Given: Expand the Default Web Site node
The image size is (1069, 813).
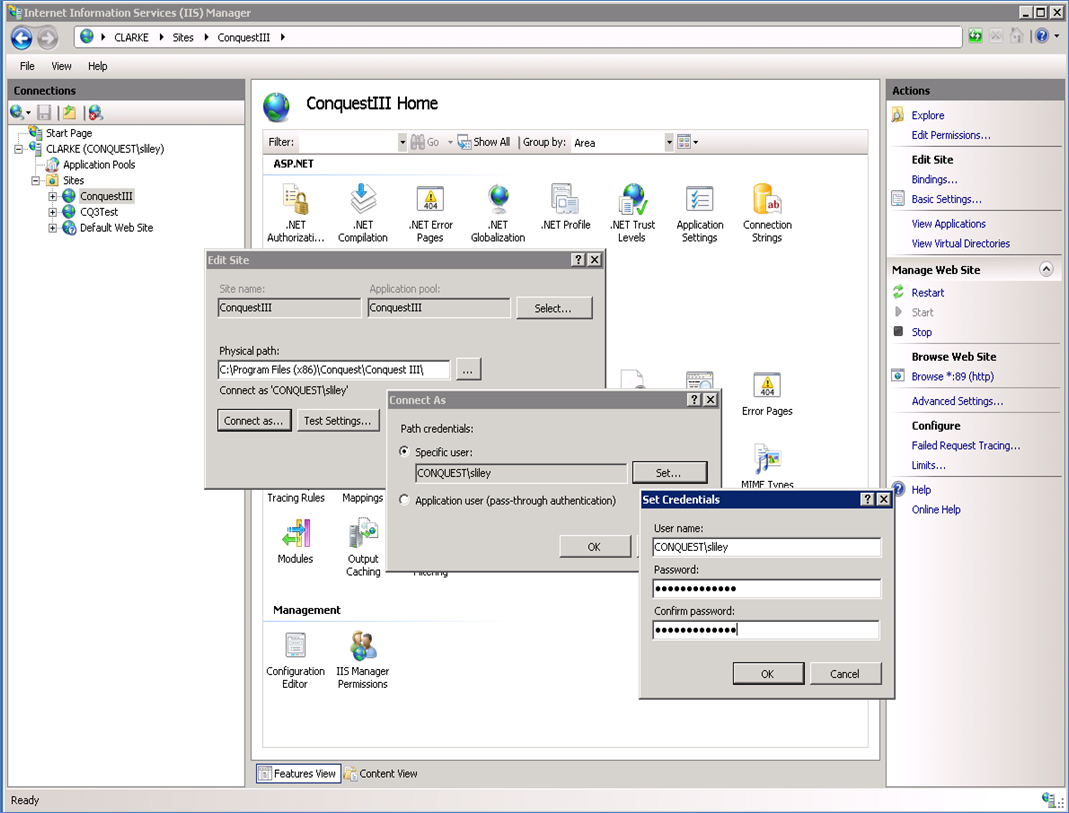Looking at the screenshot, I should 52,228.
